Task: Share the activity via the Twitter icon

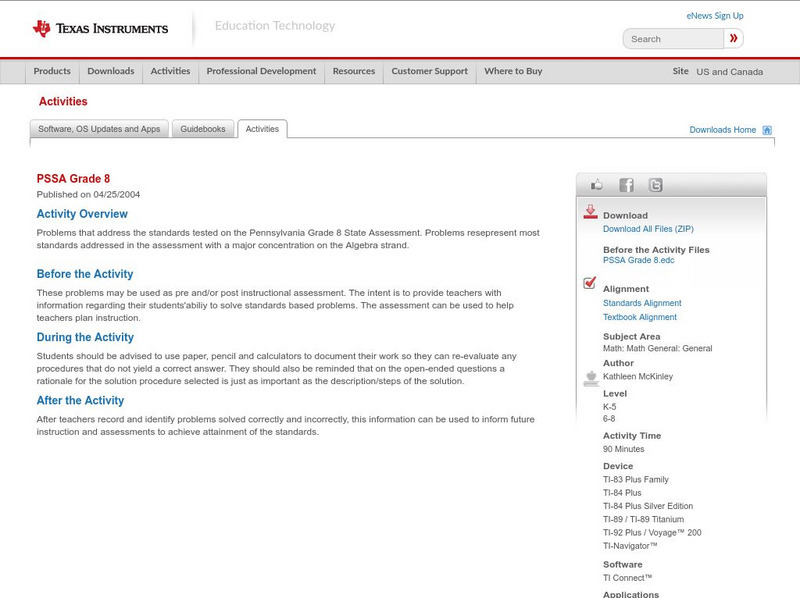Action: tap(656, 185)
